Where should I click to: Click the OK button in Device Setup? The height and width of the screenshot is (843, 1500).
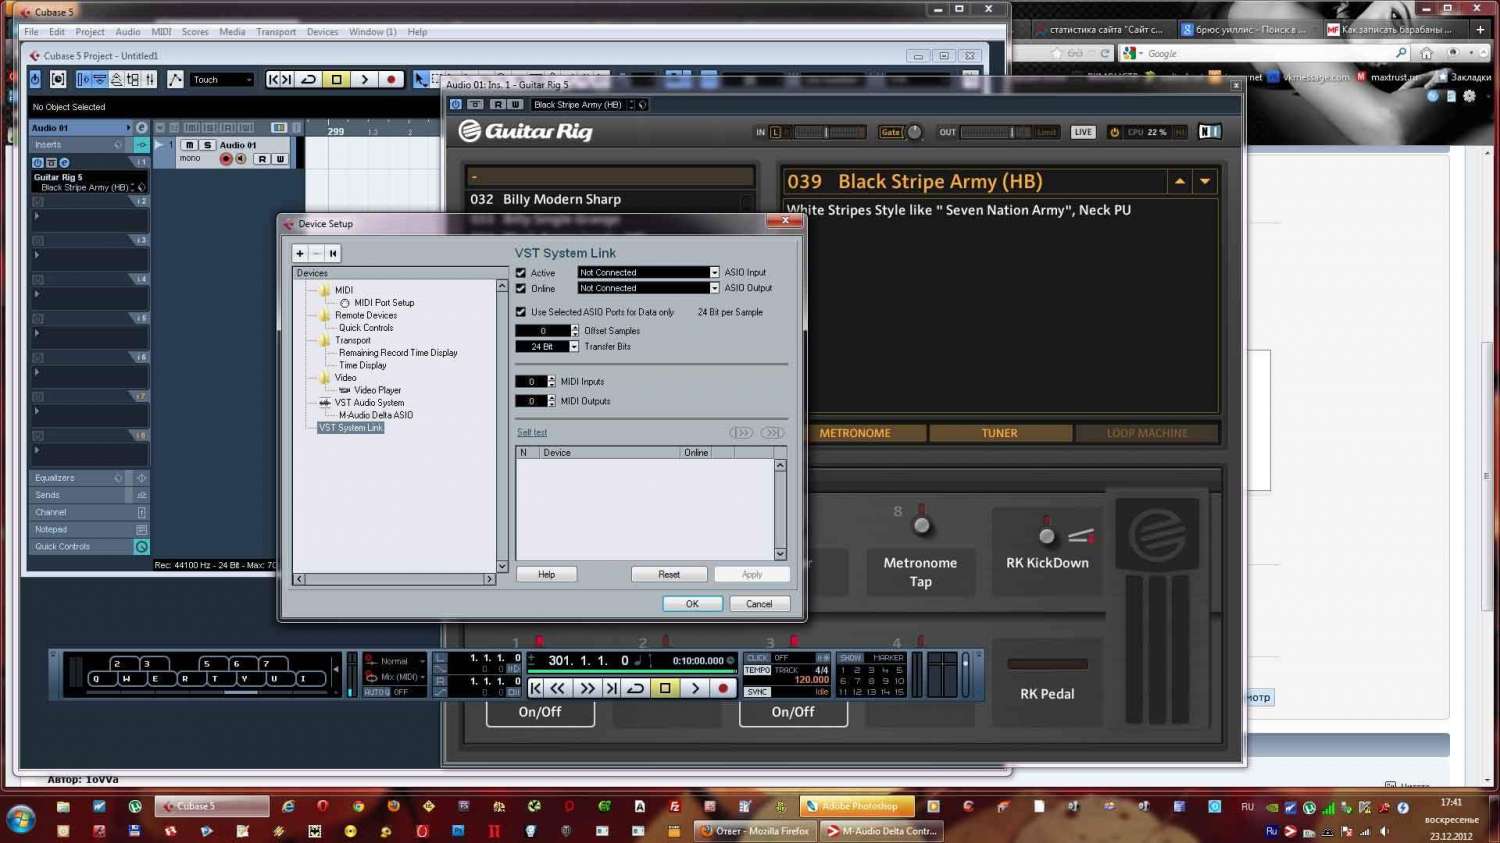pos(692,604)
